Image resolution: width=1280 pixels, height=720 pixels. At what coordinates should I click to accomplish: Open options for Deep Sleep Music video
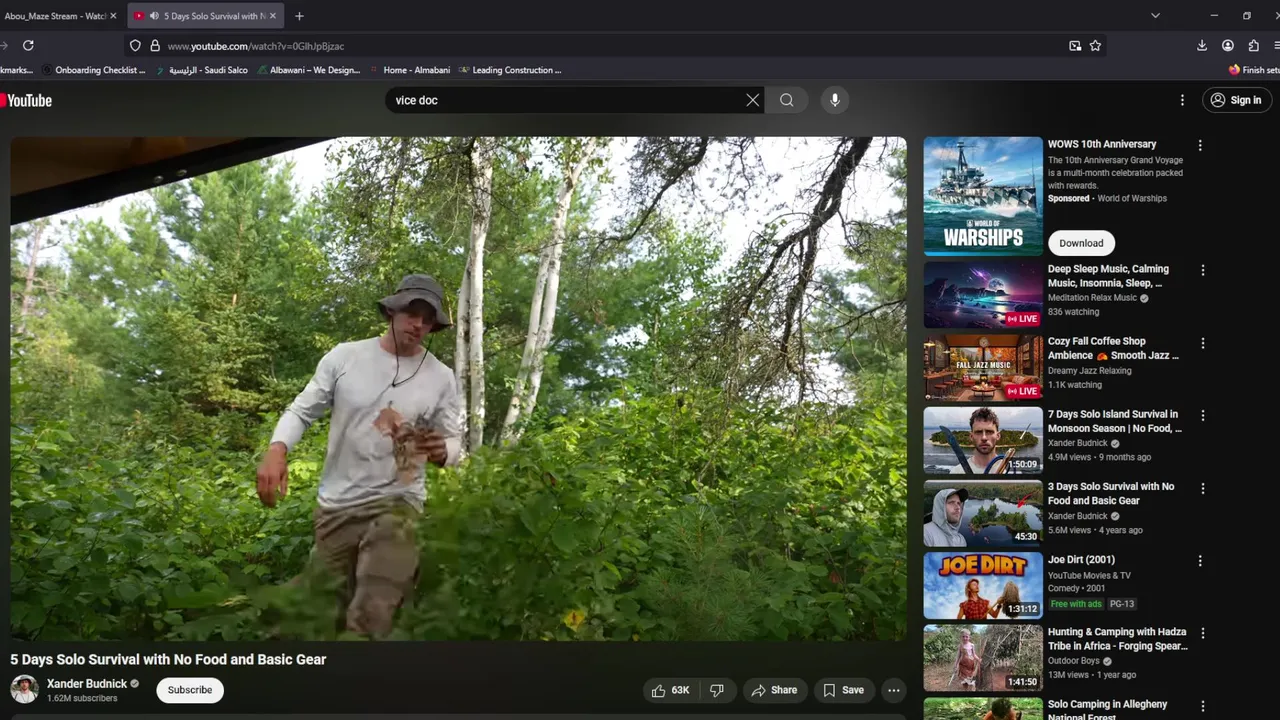coord(1202,270)
